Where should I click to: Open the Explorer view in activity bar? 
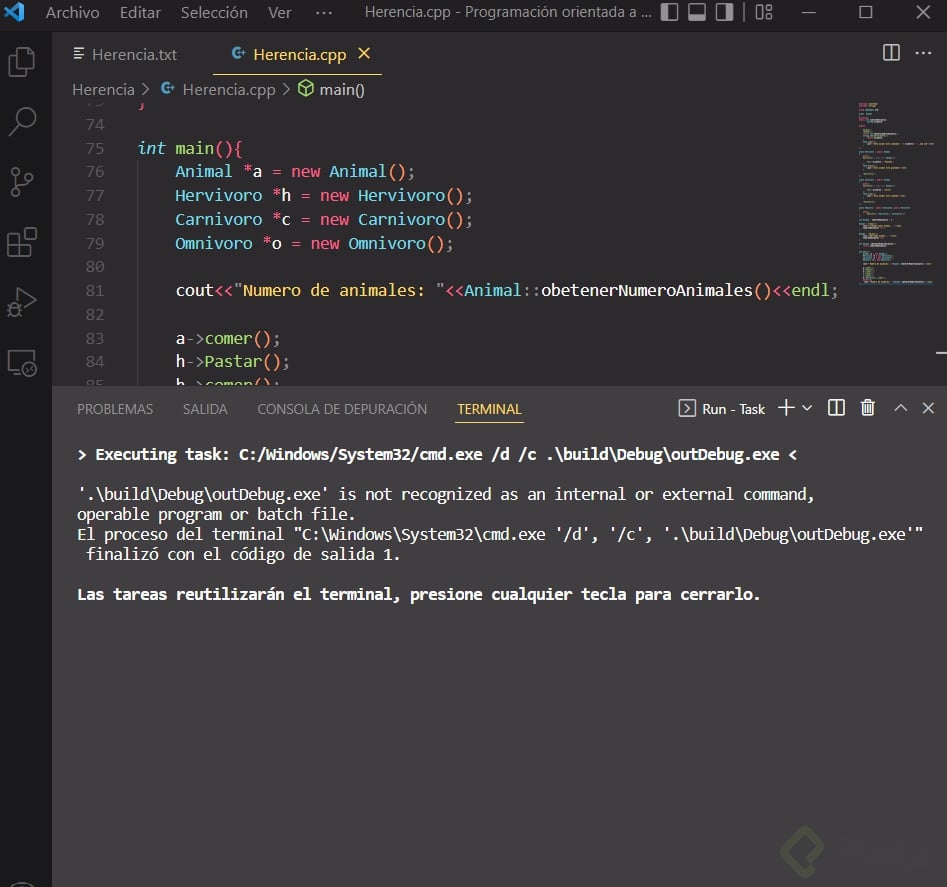22,63
